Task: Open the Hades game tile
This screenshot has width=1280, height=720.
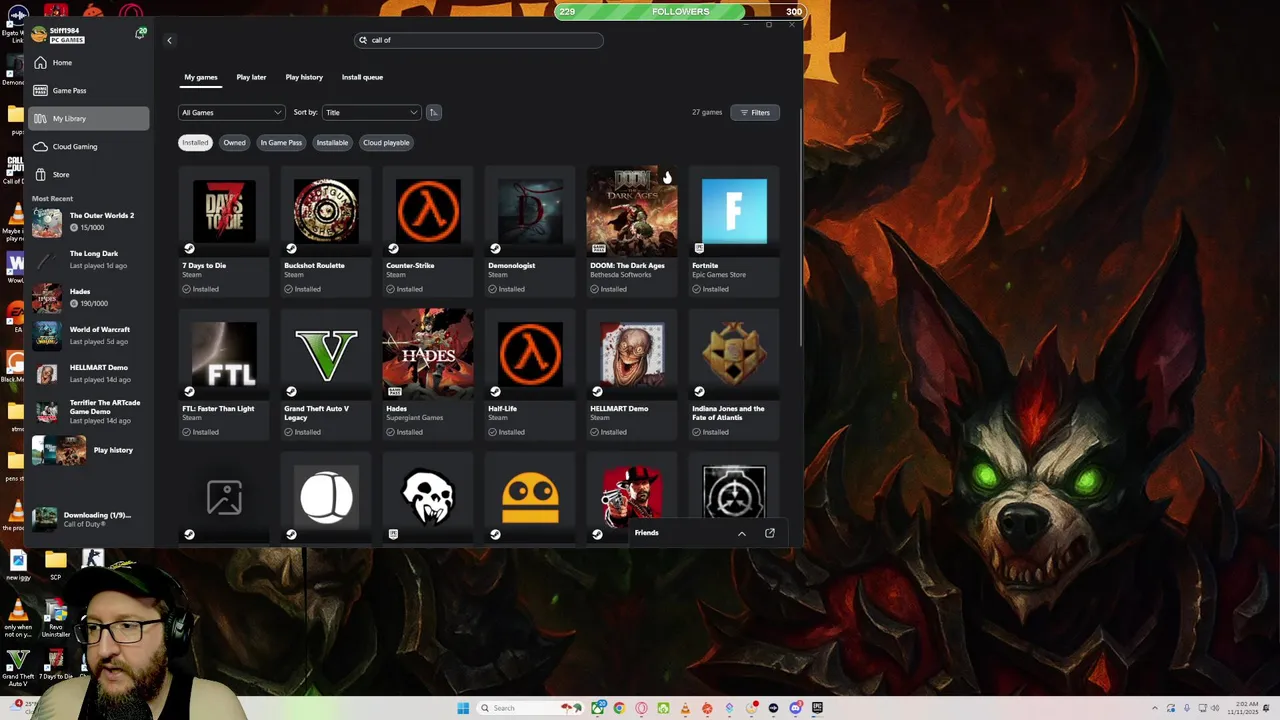Action: pos(428,374)
